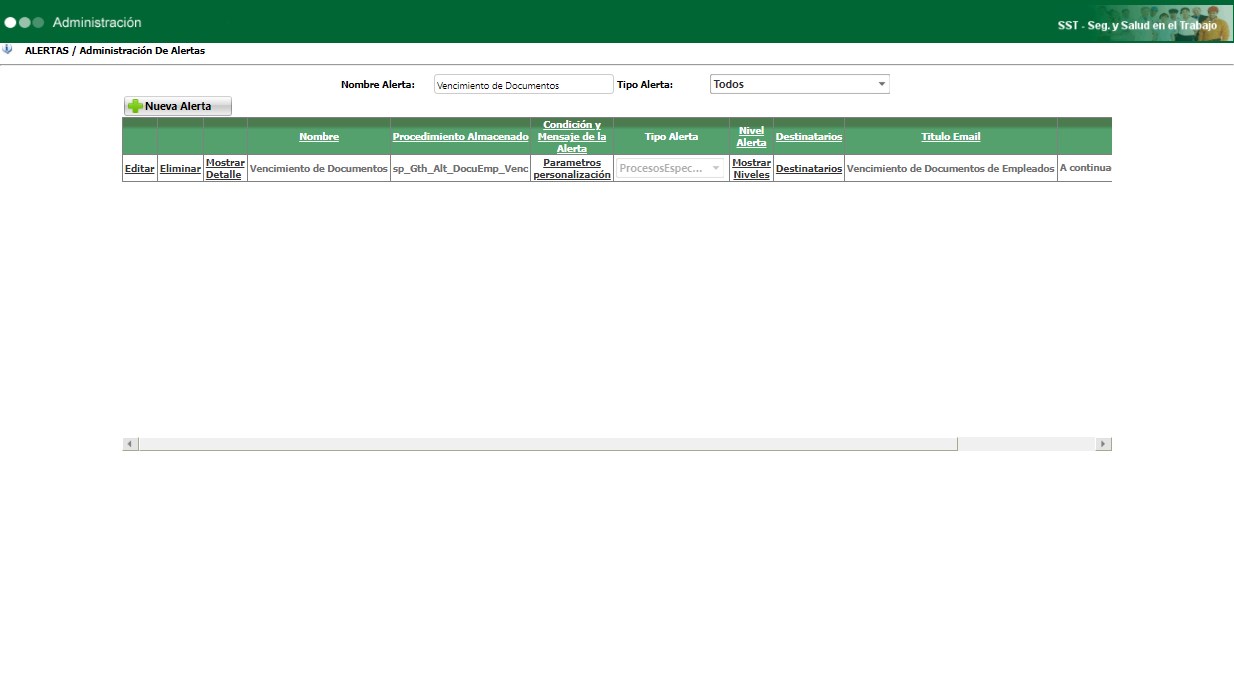Image resolution: width=1234 pixels, height=698 pixels.
Task: Click the SST - Seg. y Salud en el Trabajo banner
Action: pos(1137,25)
